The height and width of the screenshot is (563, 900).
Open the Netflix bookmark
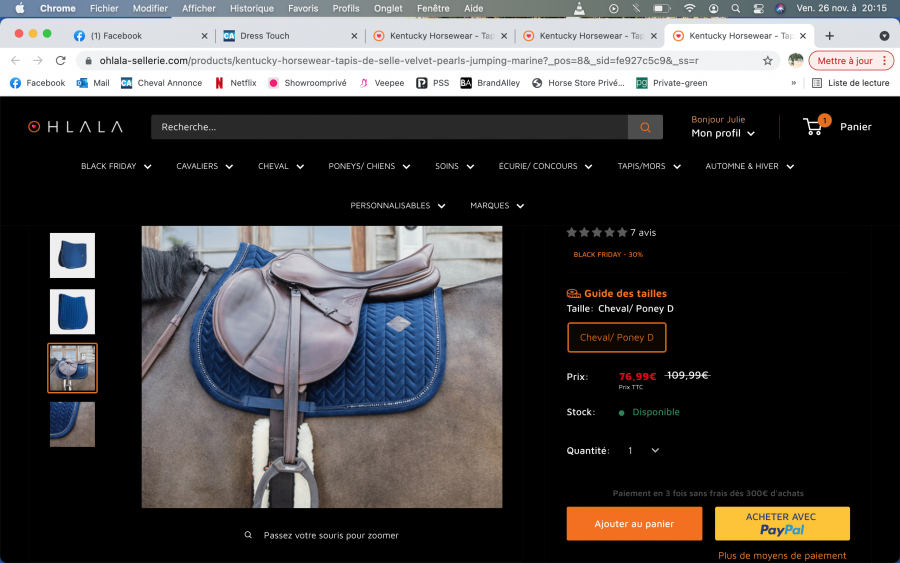(235, 83)
